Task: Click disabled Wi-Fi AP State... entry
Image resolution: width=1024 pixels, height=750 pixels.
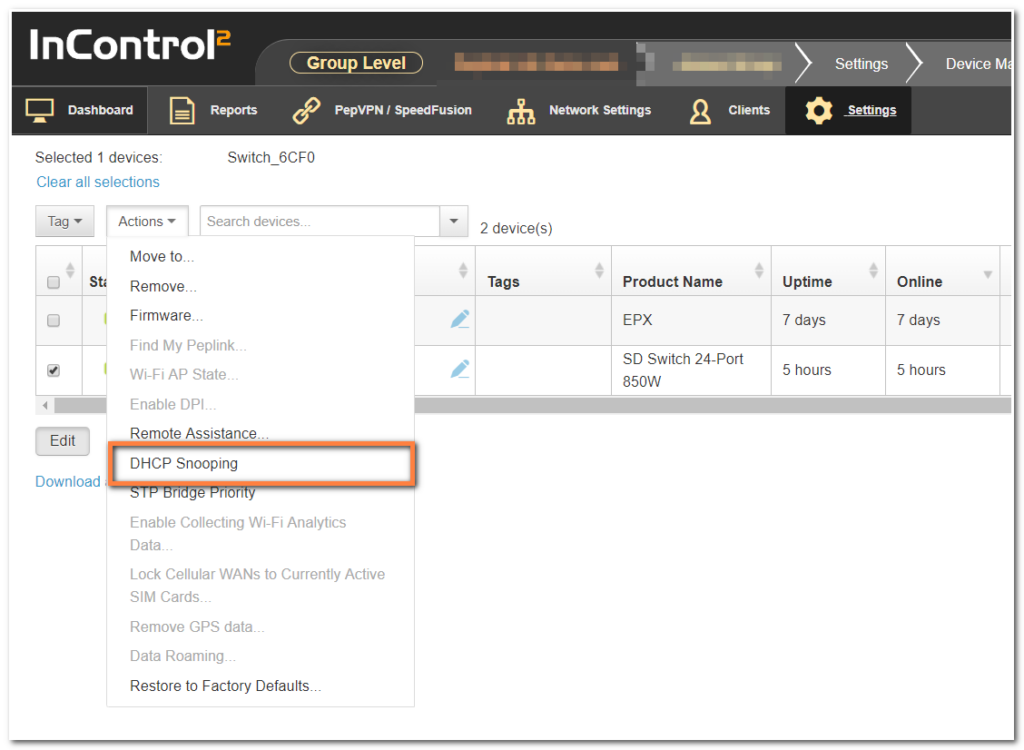Action: pyautogui.click(x=184, y=374)
